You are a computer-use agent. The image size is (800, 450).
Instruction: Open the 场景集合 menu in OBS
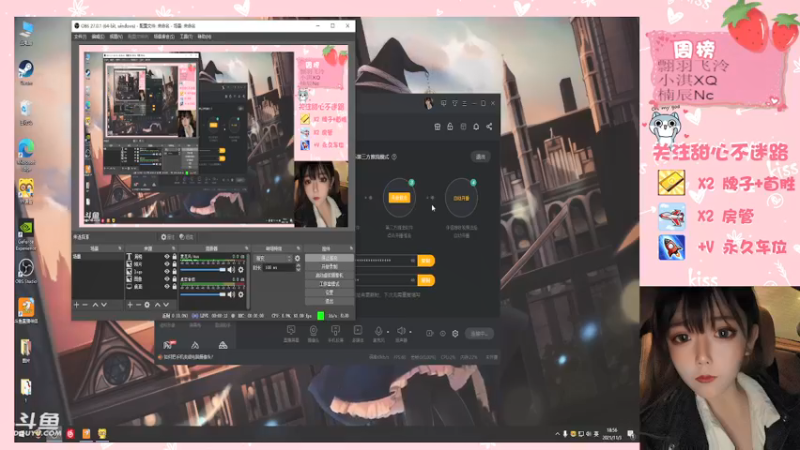coord(164,37)
